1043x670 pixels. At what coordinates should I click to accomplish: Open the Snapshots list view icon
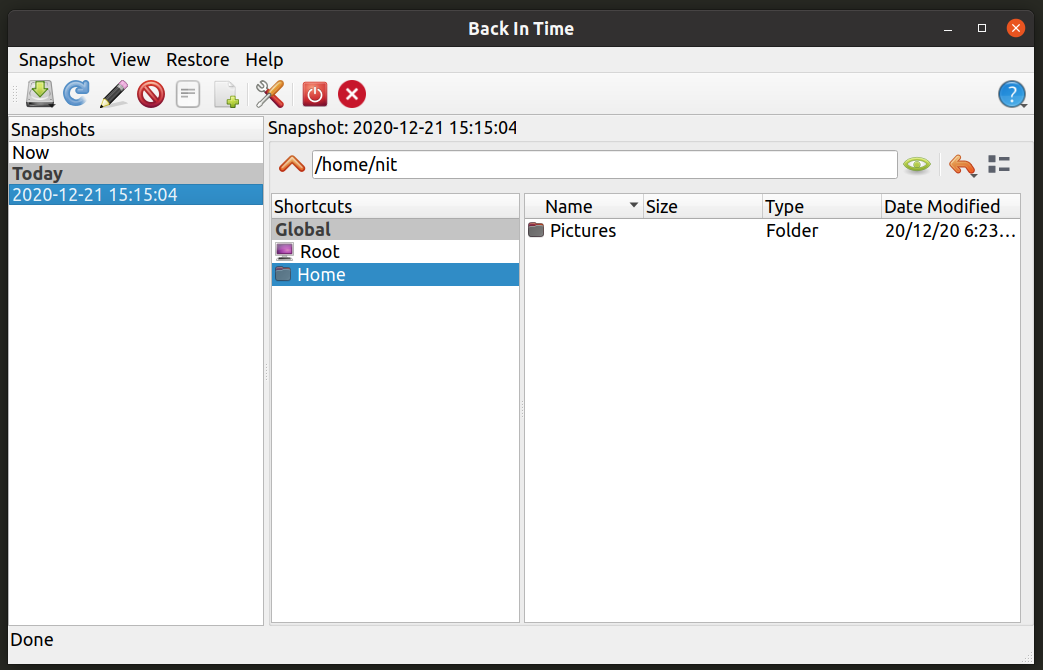coord(999,164)
